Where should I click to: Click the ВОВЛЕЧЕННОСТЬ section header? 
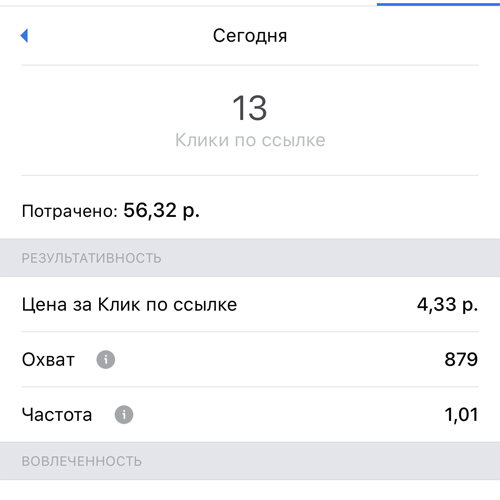click(250, 461)
